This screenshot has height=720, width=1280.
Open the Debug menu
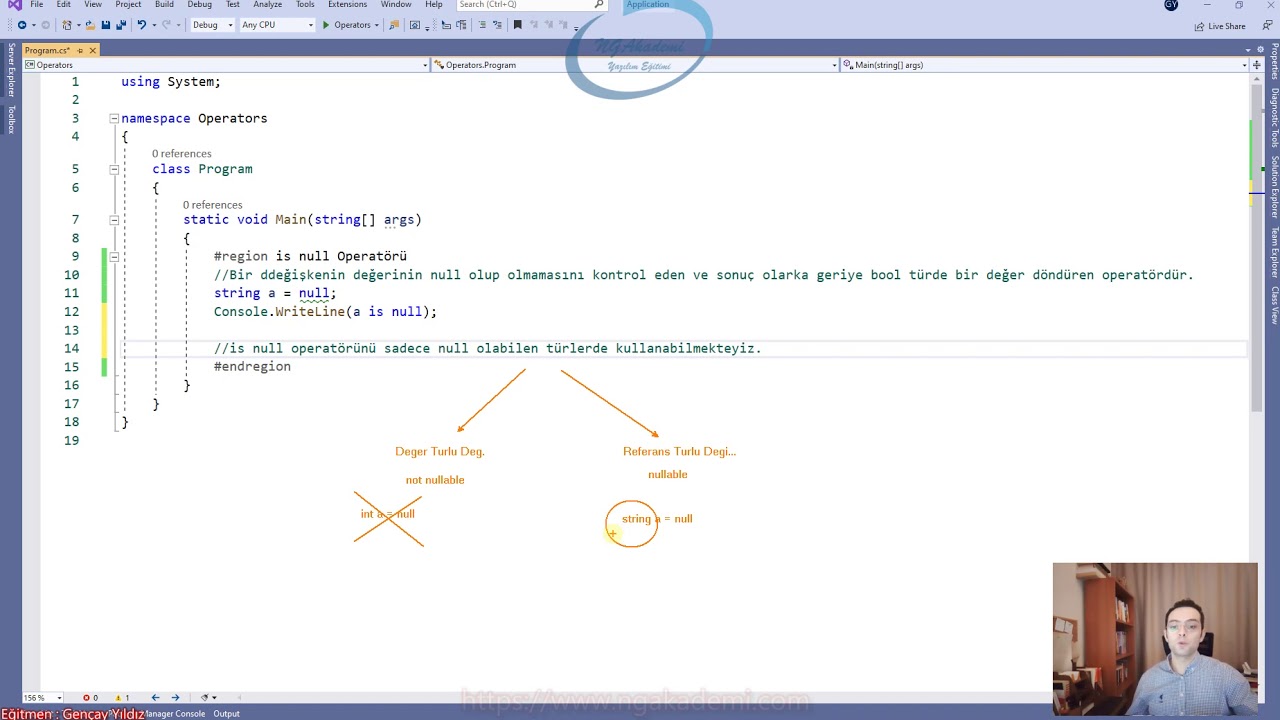pyautogui.click(x=200, y=5)
